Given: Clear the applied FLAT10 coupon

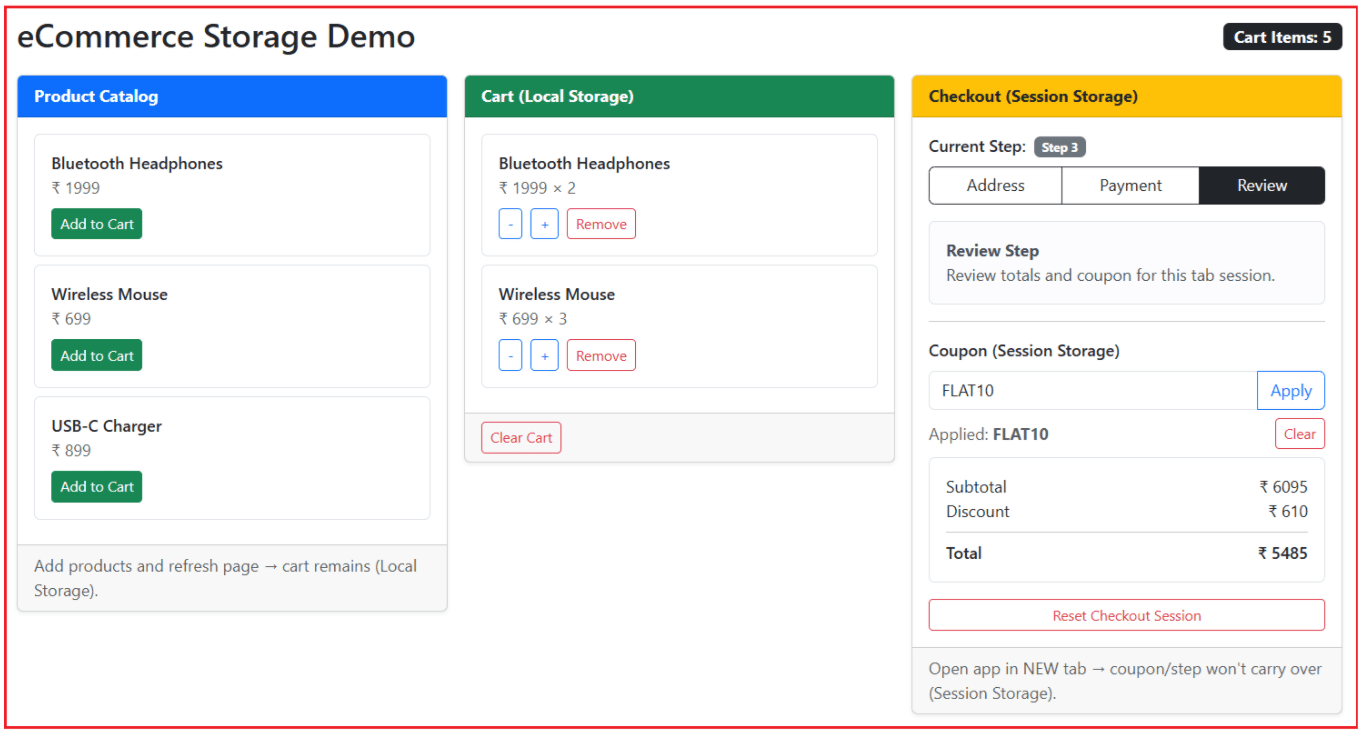Looking at the screenshot, I should 1299,434.
